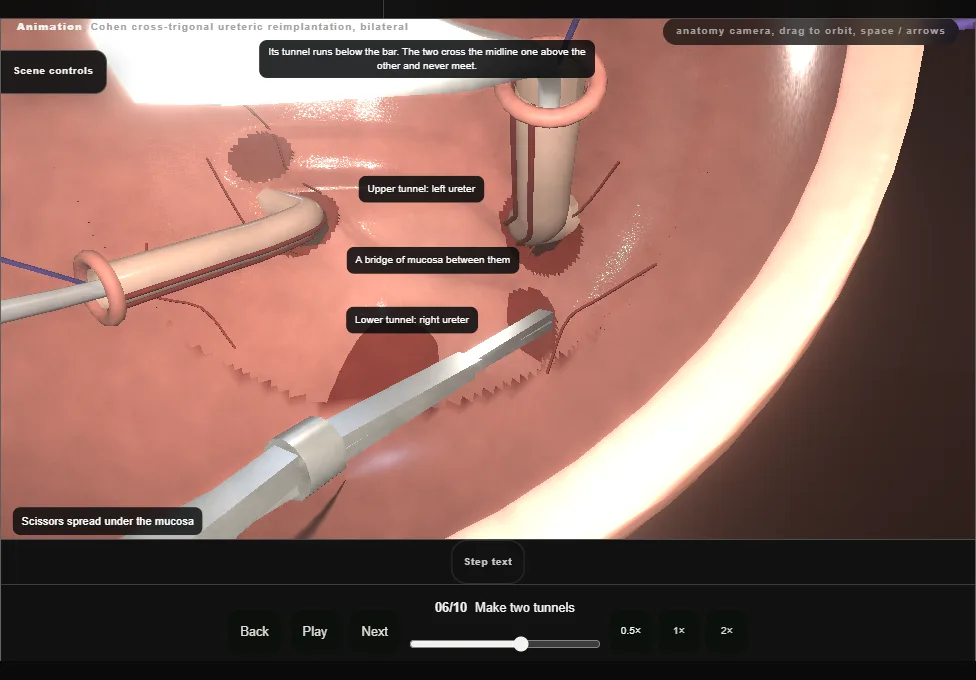Click 'A bridge of mucosa between them' label
976x680 pixels.
point(433,260)
